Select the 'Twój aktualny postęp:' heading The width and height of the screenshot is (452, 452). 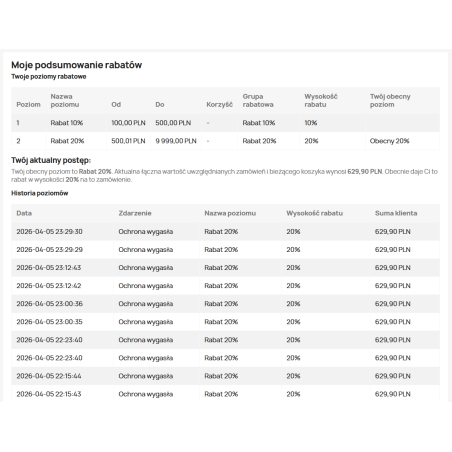[51, 160]
